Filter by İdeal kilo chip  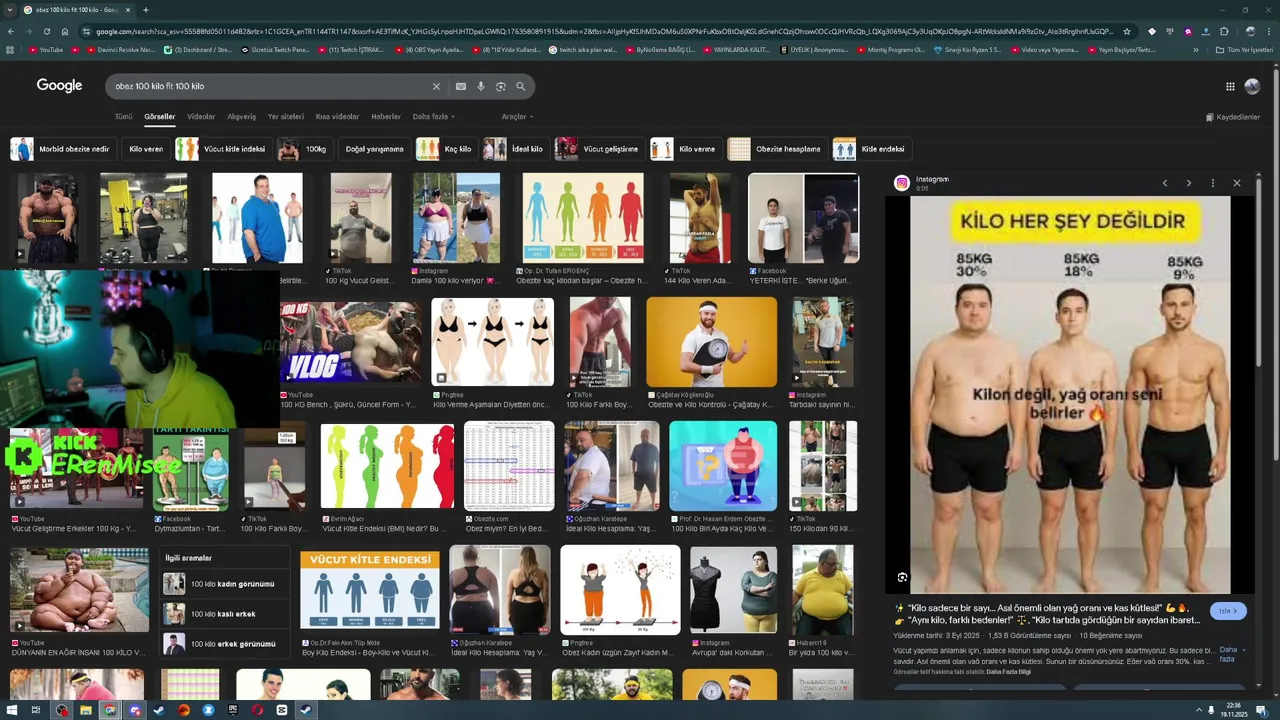[515, 149]
